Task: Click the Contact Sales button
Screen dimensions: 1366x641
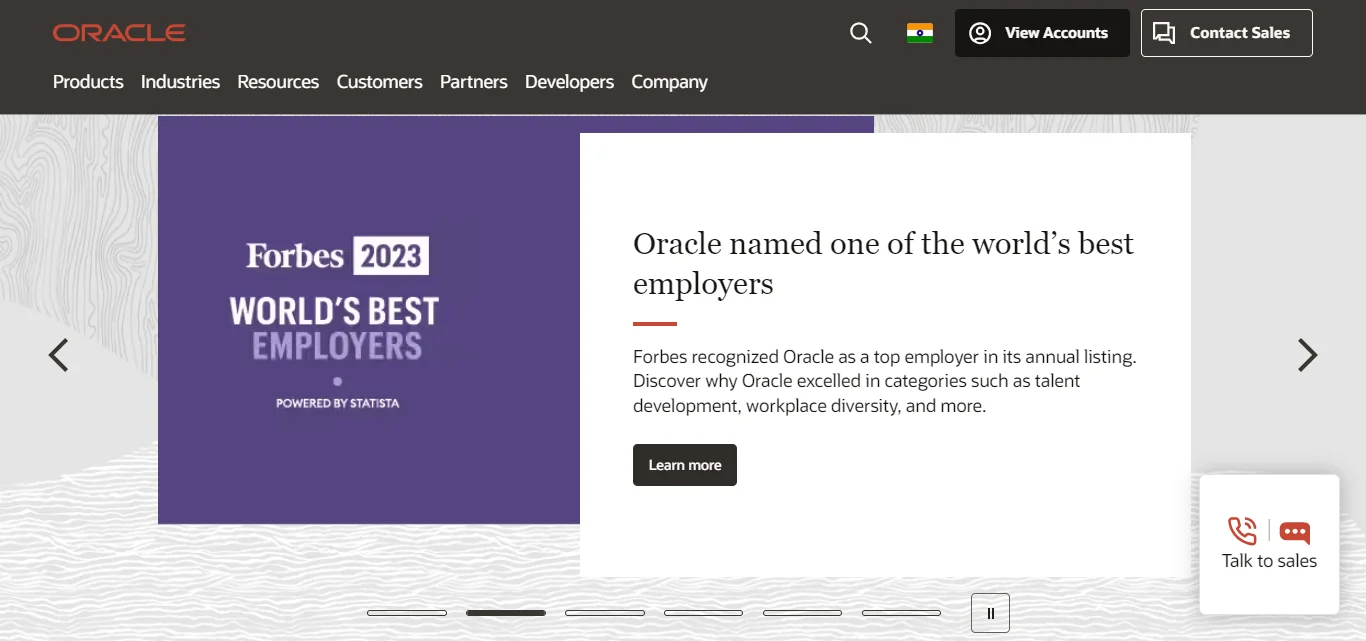Action: 1227,33
